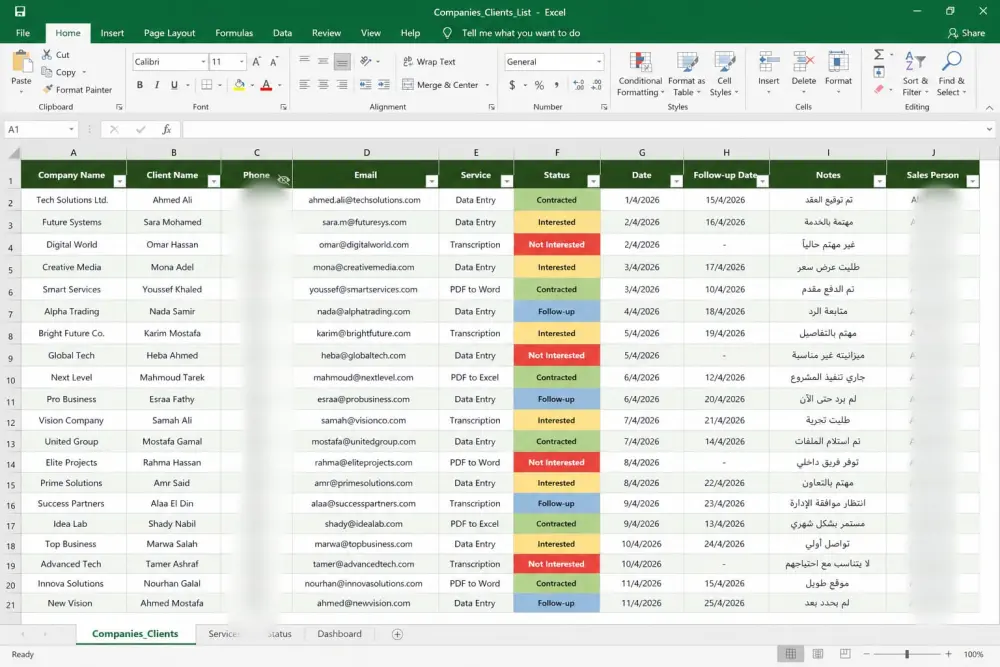Switch to the Insert ribbon tab
1000x667 pixels.
pos(112,33)
